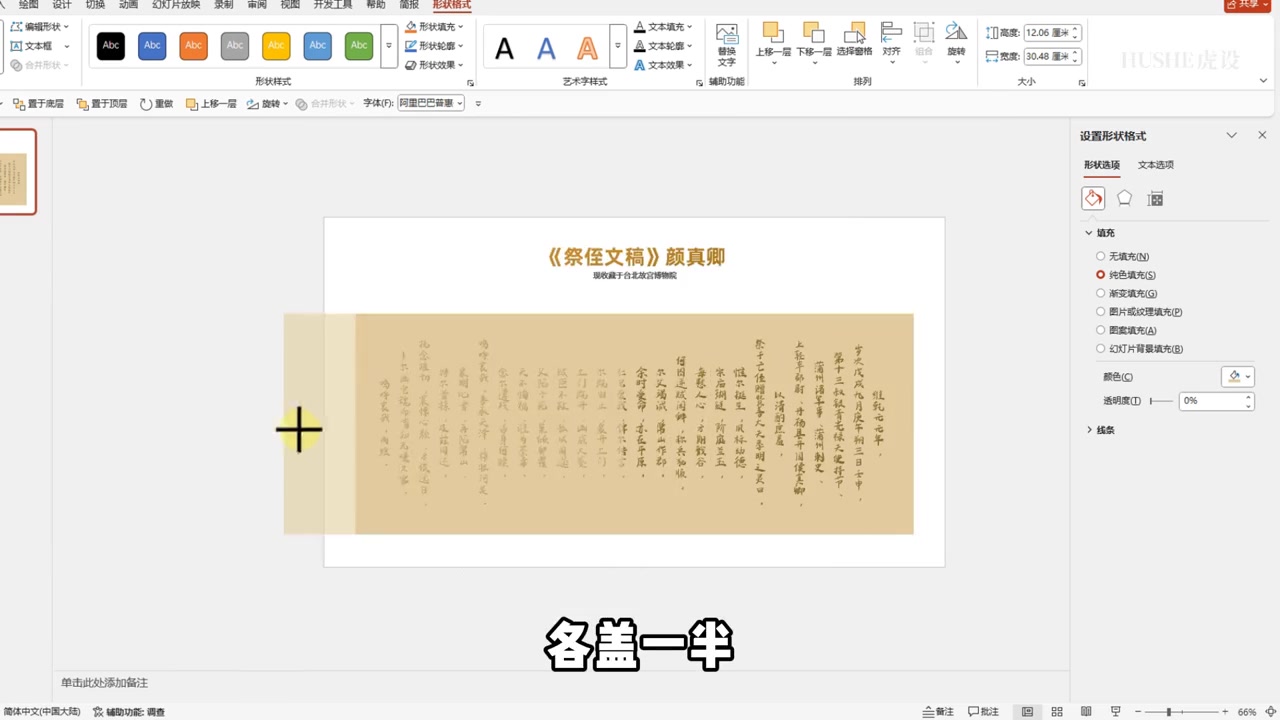Screen dimensions: 1280x720
Task: Click the zoom slider in status bar
Action: 1184,712
